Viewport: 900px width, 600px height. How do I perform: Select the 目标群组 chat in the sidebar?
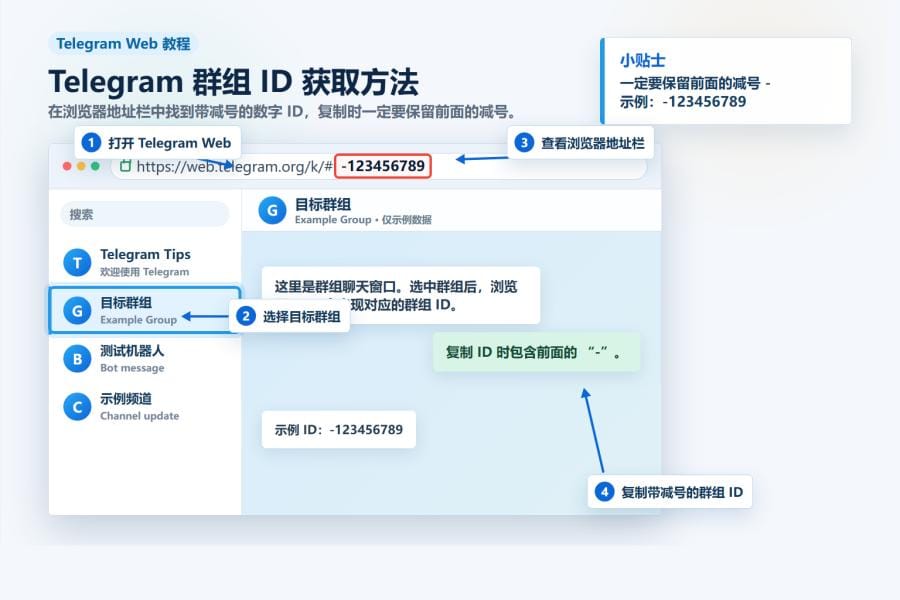tap(145, 310)
